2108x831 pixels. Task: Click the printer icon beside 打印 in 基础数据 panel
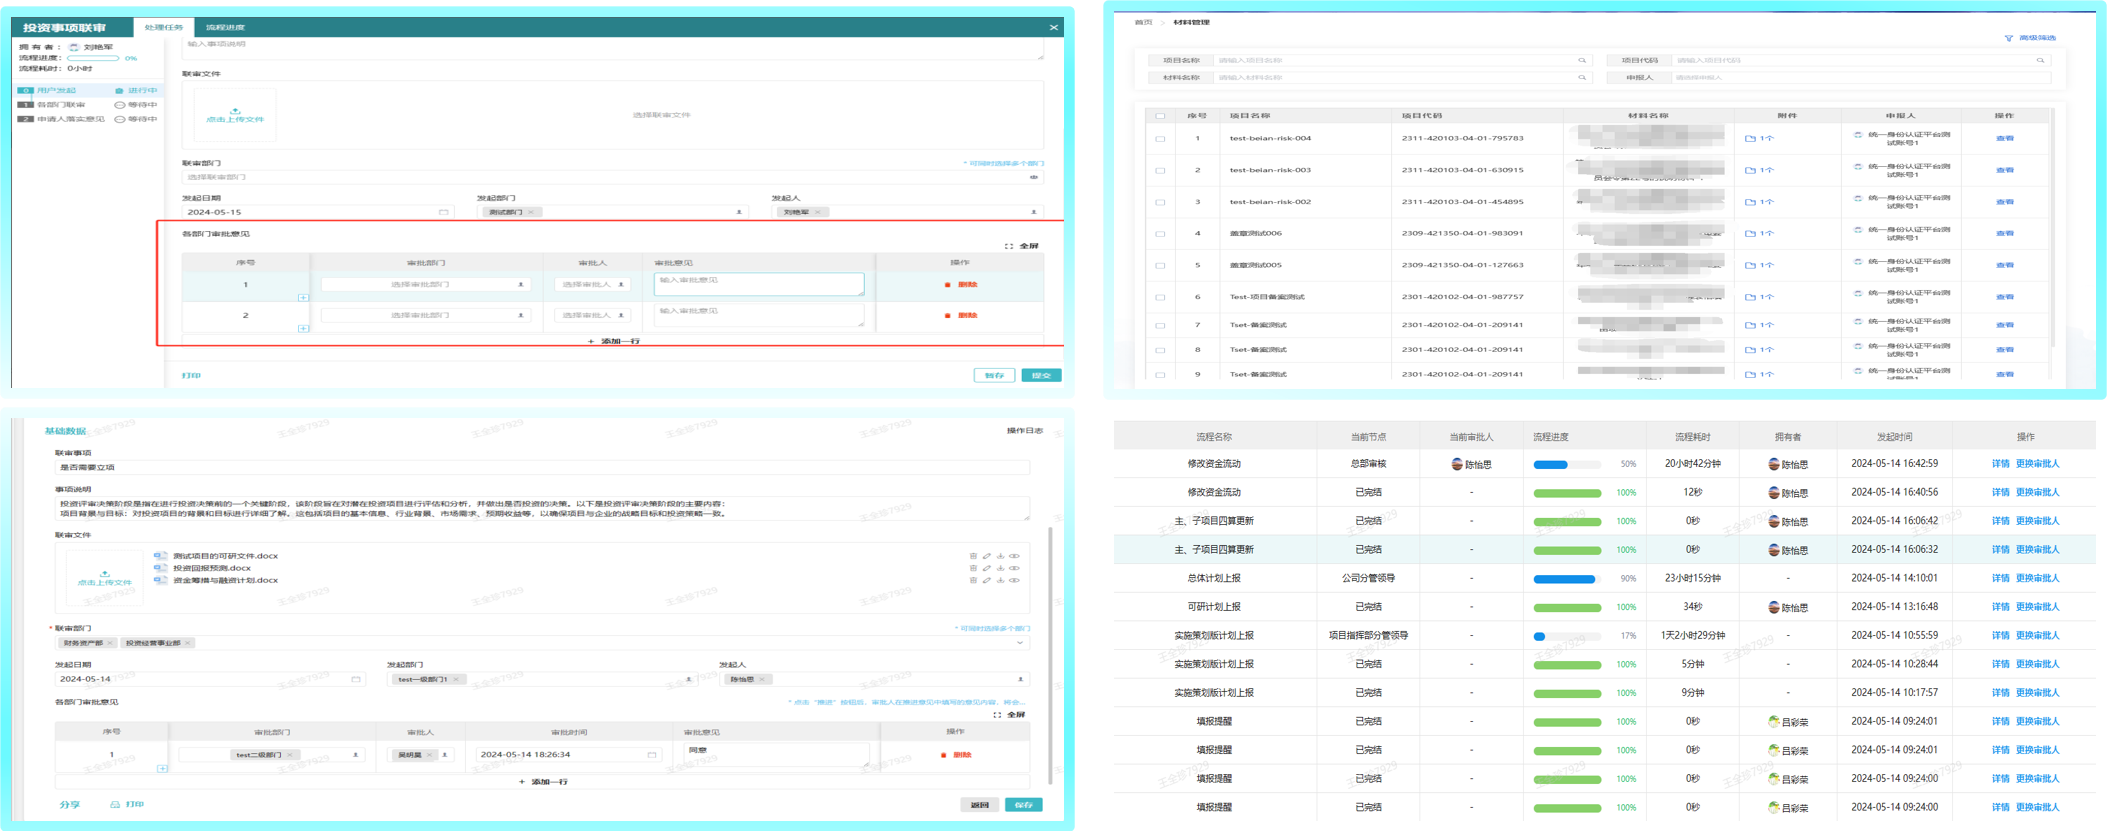click(115, 804)
